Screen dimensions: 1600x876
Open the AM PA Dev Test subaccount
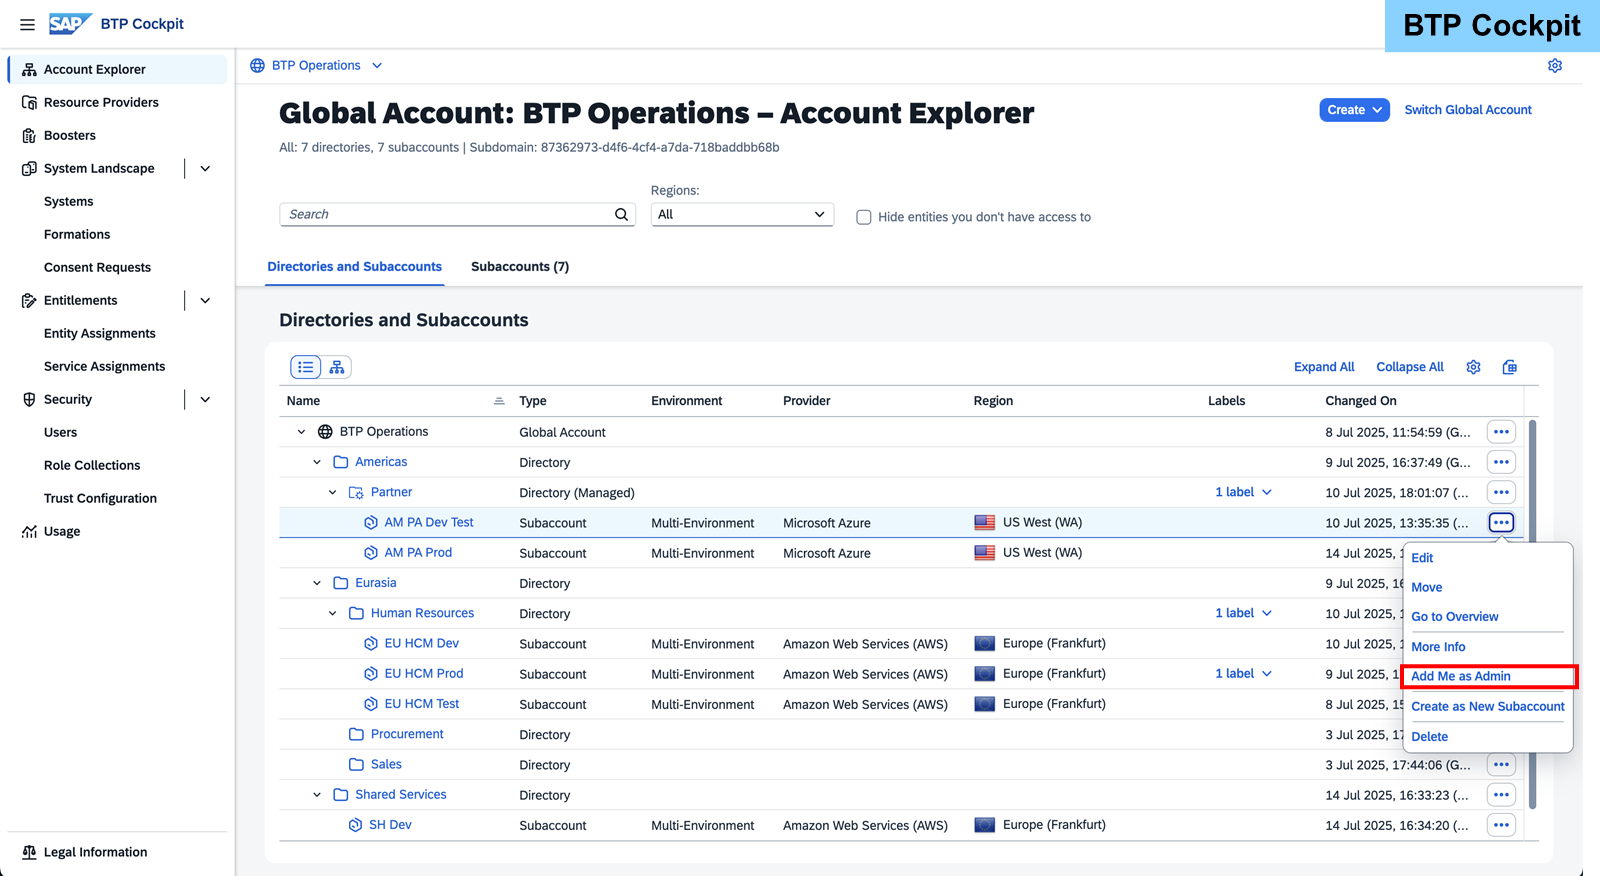coord(429,522)
